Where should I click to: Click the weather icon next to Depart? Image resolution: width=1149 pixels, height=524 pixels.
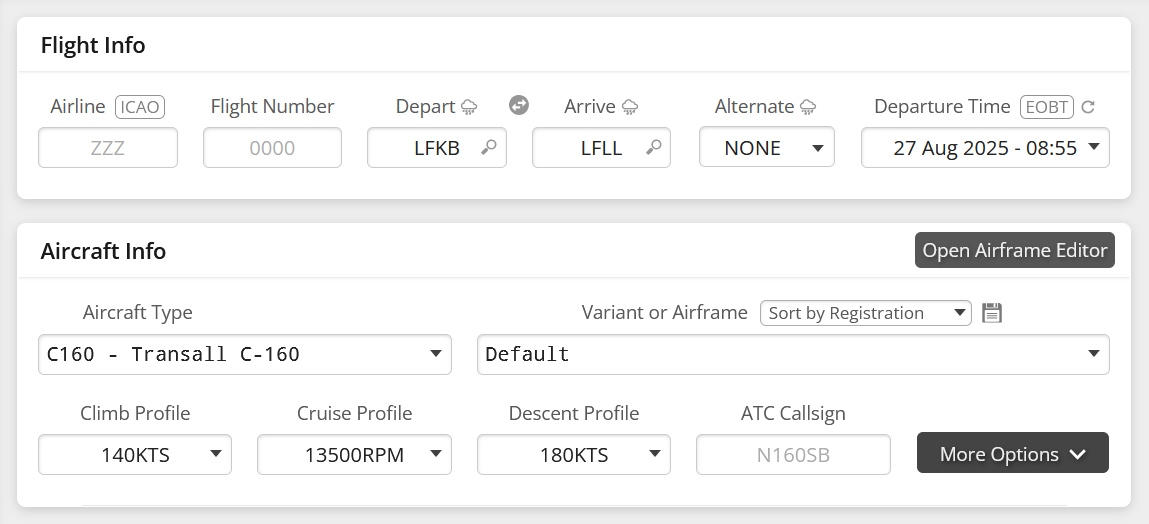point(469,107)
